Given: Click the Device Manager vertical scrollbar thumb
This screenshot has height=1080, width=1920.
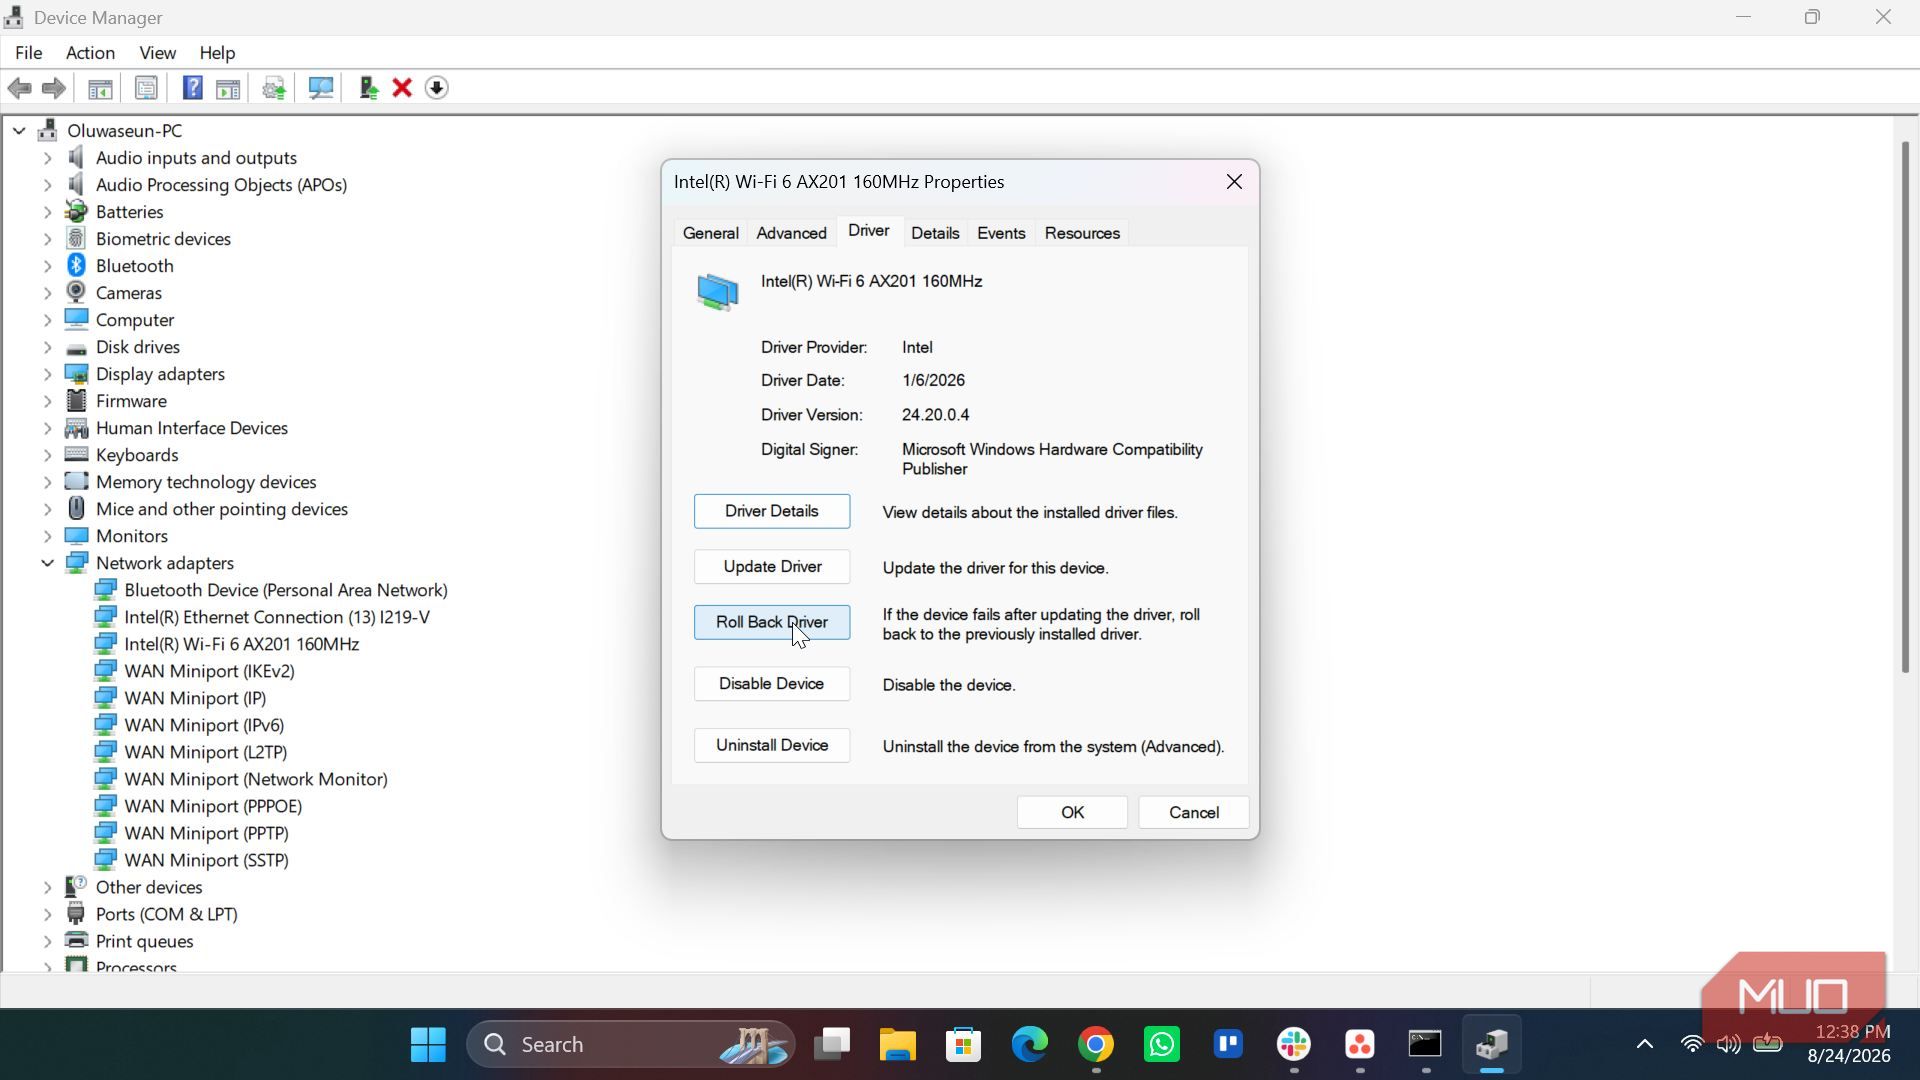Looking at the screenshot, I should click(x=1905, y=407).
